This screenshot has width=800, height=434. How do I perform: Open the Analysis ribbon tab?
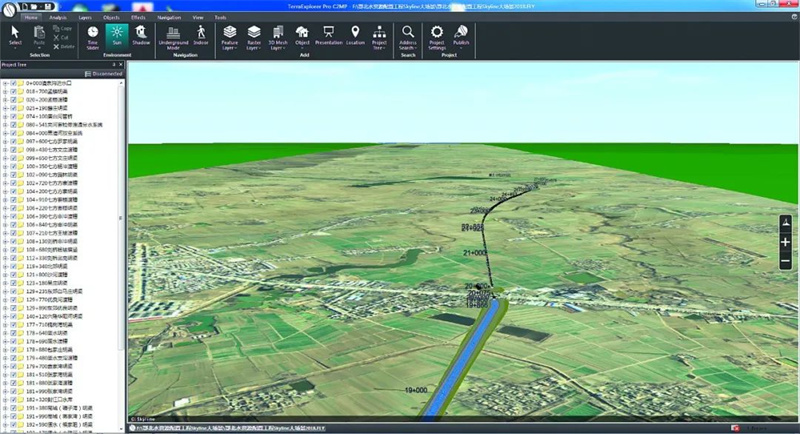[58, 18]
